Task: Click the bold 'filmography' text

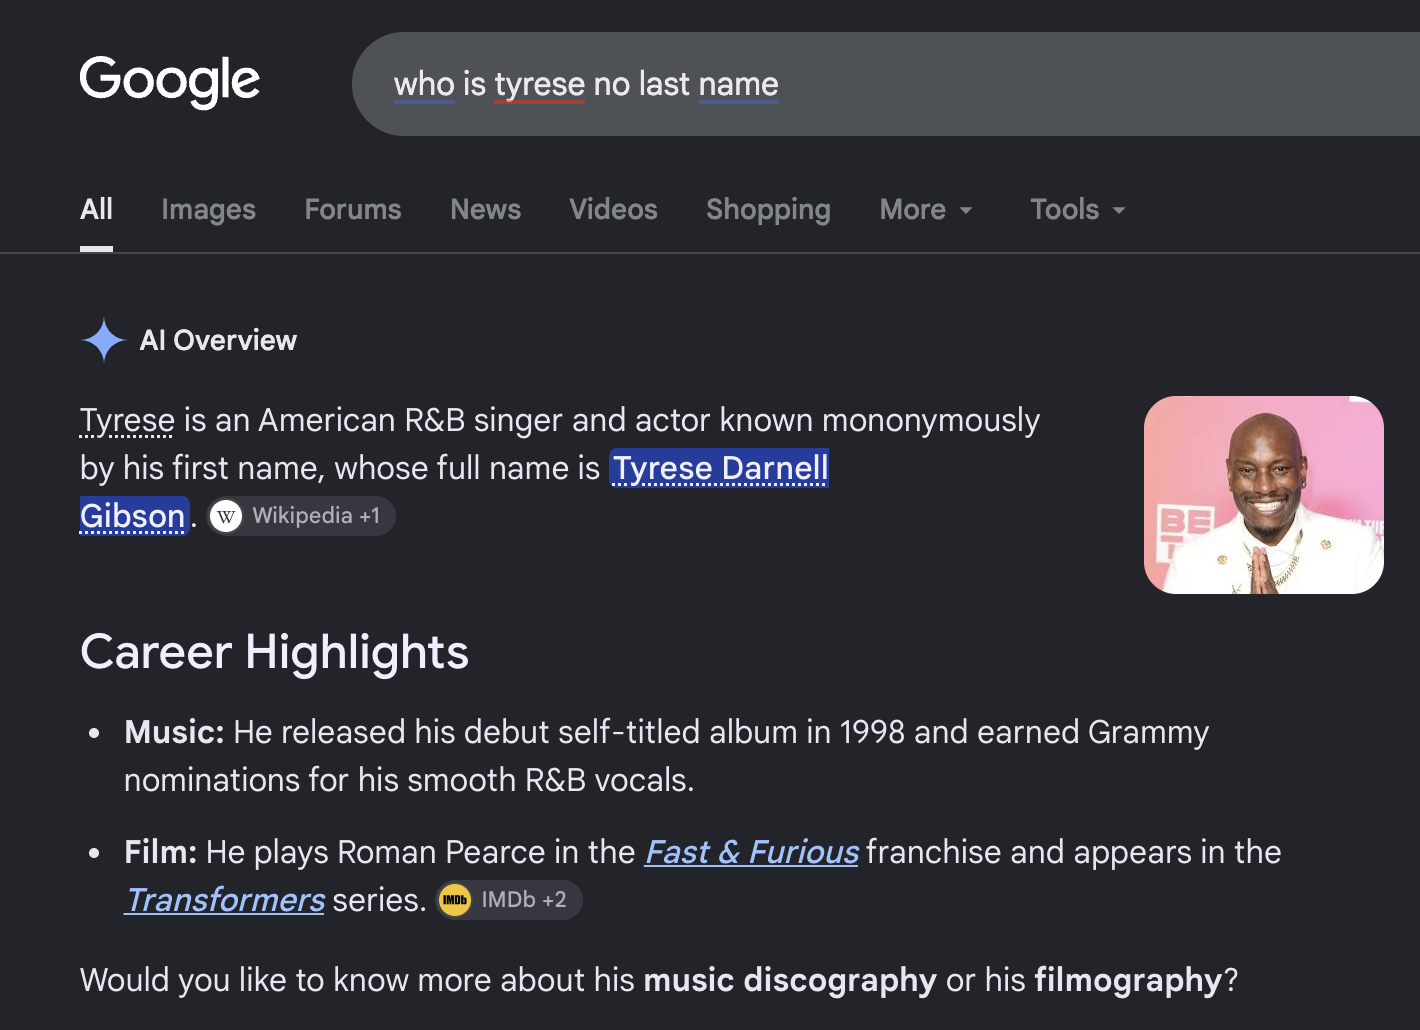Action: [1128, 980]
